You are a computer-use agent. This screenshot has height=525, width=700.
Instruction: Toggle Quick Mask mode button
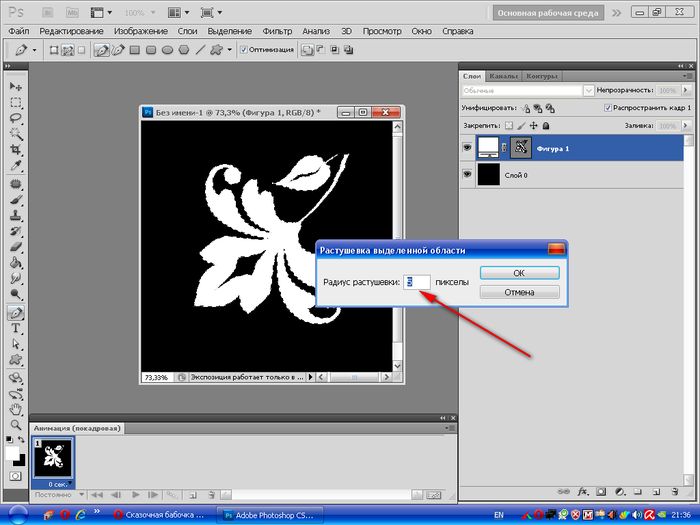point(15,476)
